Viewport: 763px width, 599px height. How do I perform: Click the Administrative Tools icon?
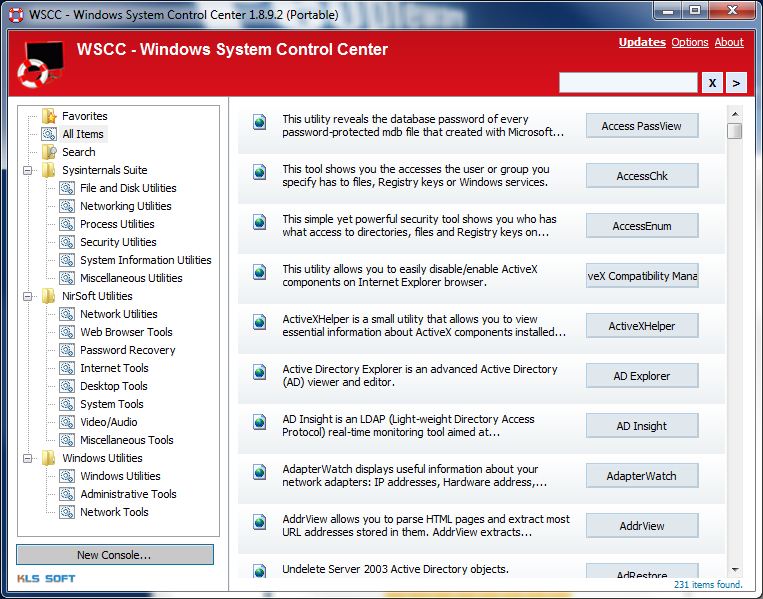[67, 494]
